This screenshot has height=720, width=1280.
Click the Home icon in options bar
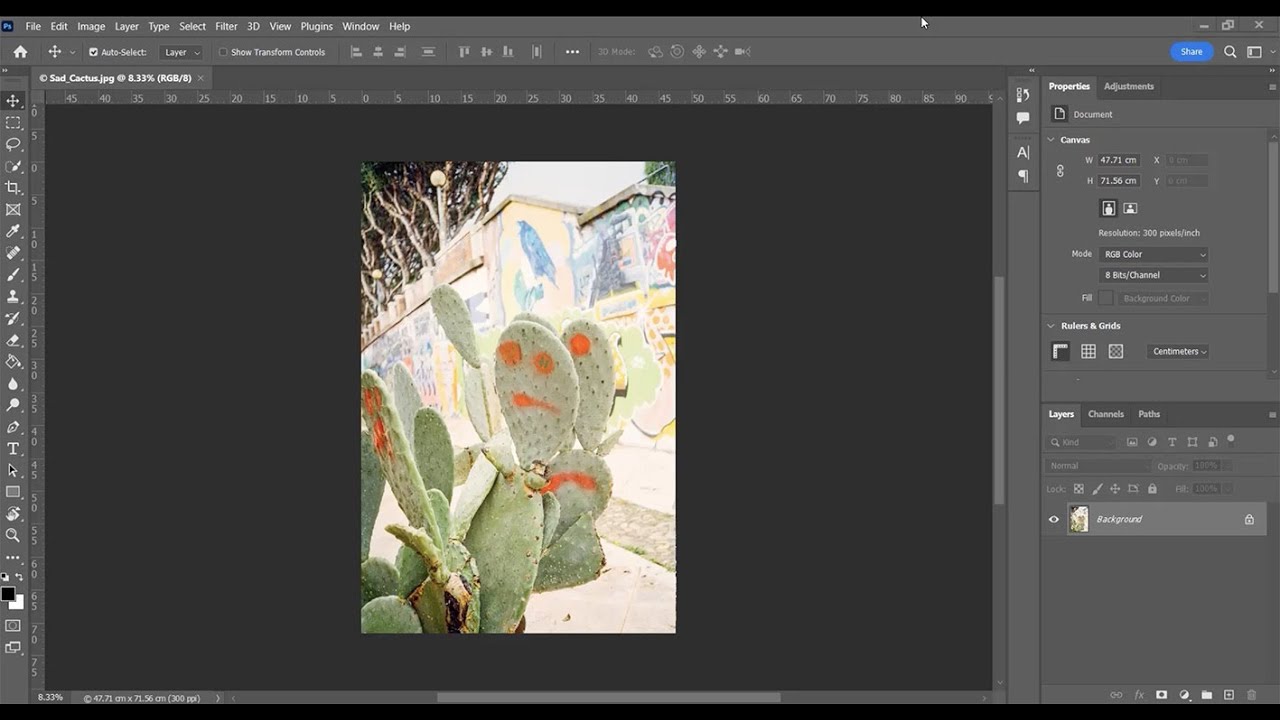(20, 52)
